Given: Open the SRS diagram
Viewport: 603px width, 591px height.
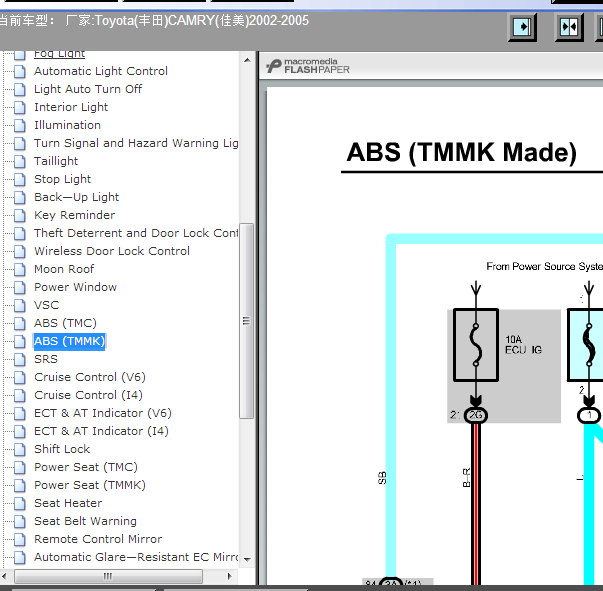Looking at the screenshot, I should [46, 359].
